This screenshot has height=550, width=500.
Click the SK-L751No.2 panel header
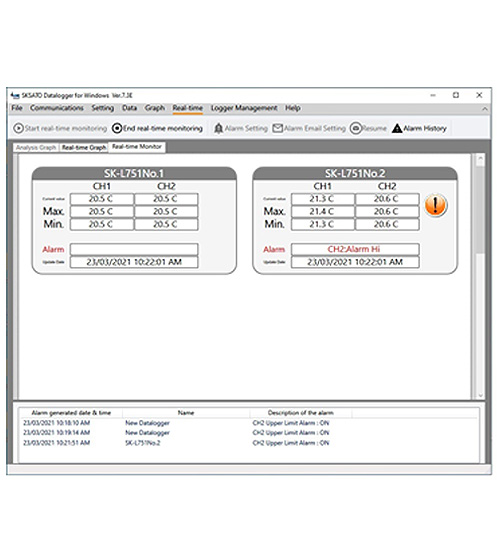[355, 173]
